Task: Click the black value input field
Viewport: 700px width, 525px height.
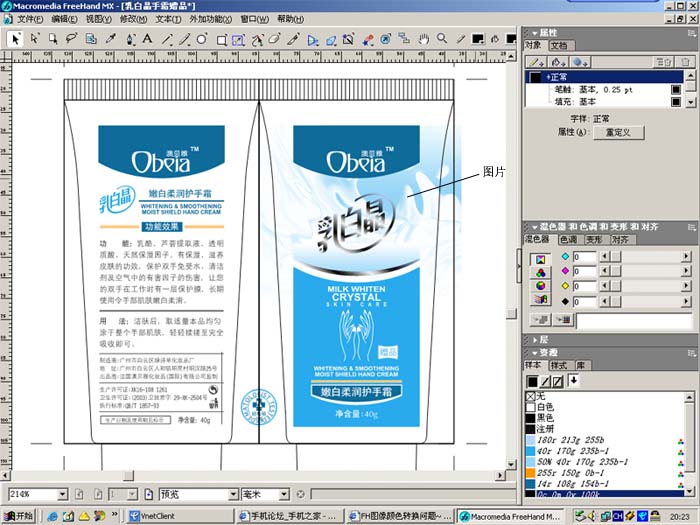Action: (584, 302)
